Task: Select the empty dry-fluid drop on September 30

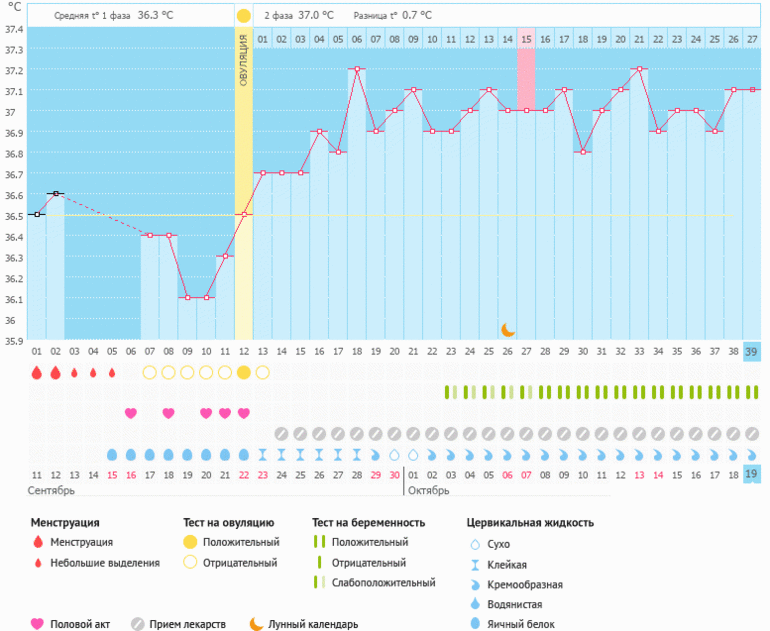Action: pyautogui.click(x=394, y=454)
